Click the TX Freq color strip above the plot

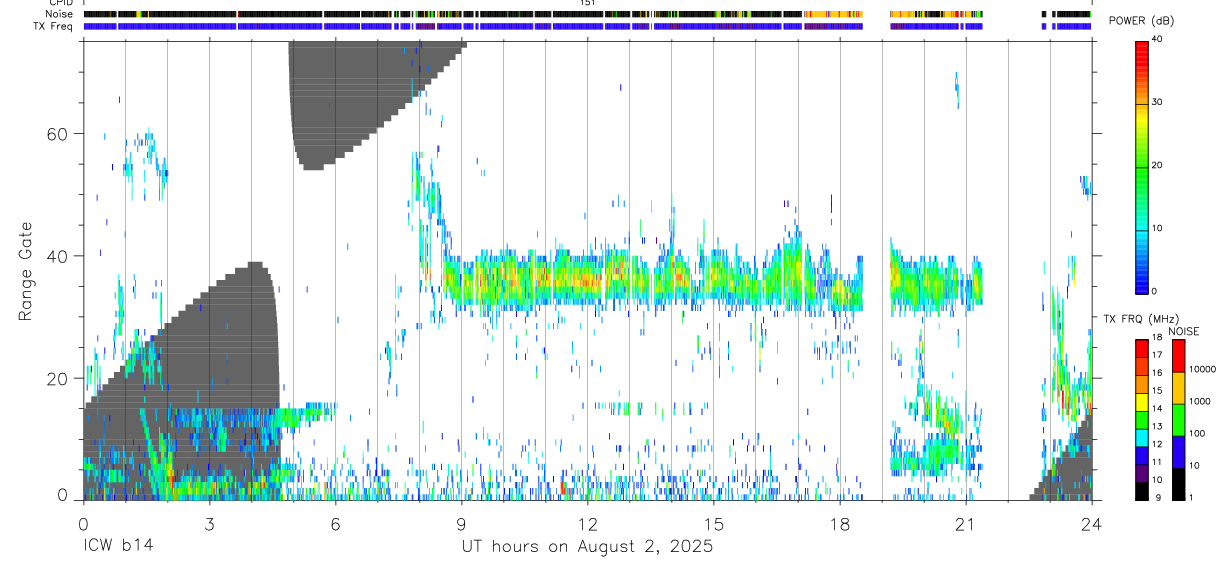tap(587, 26)
